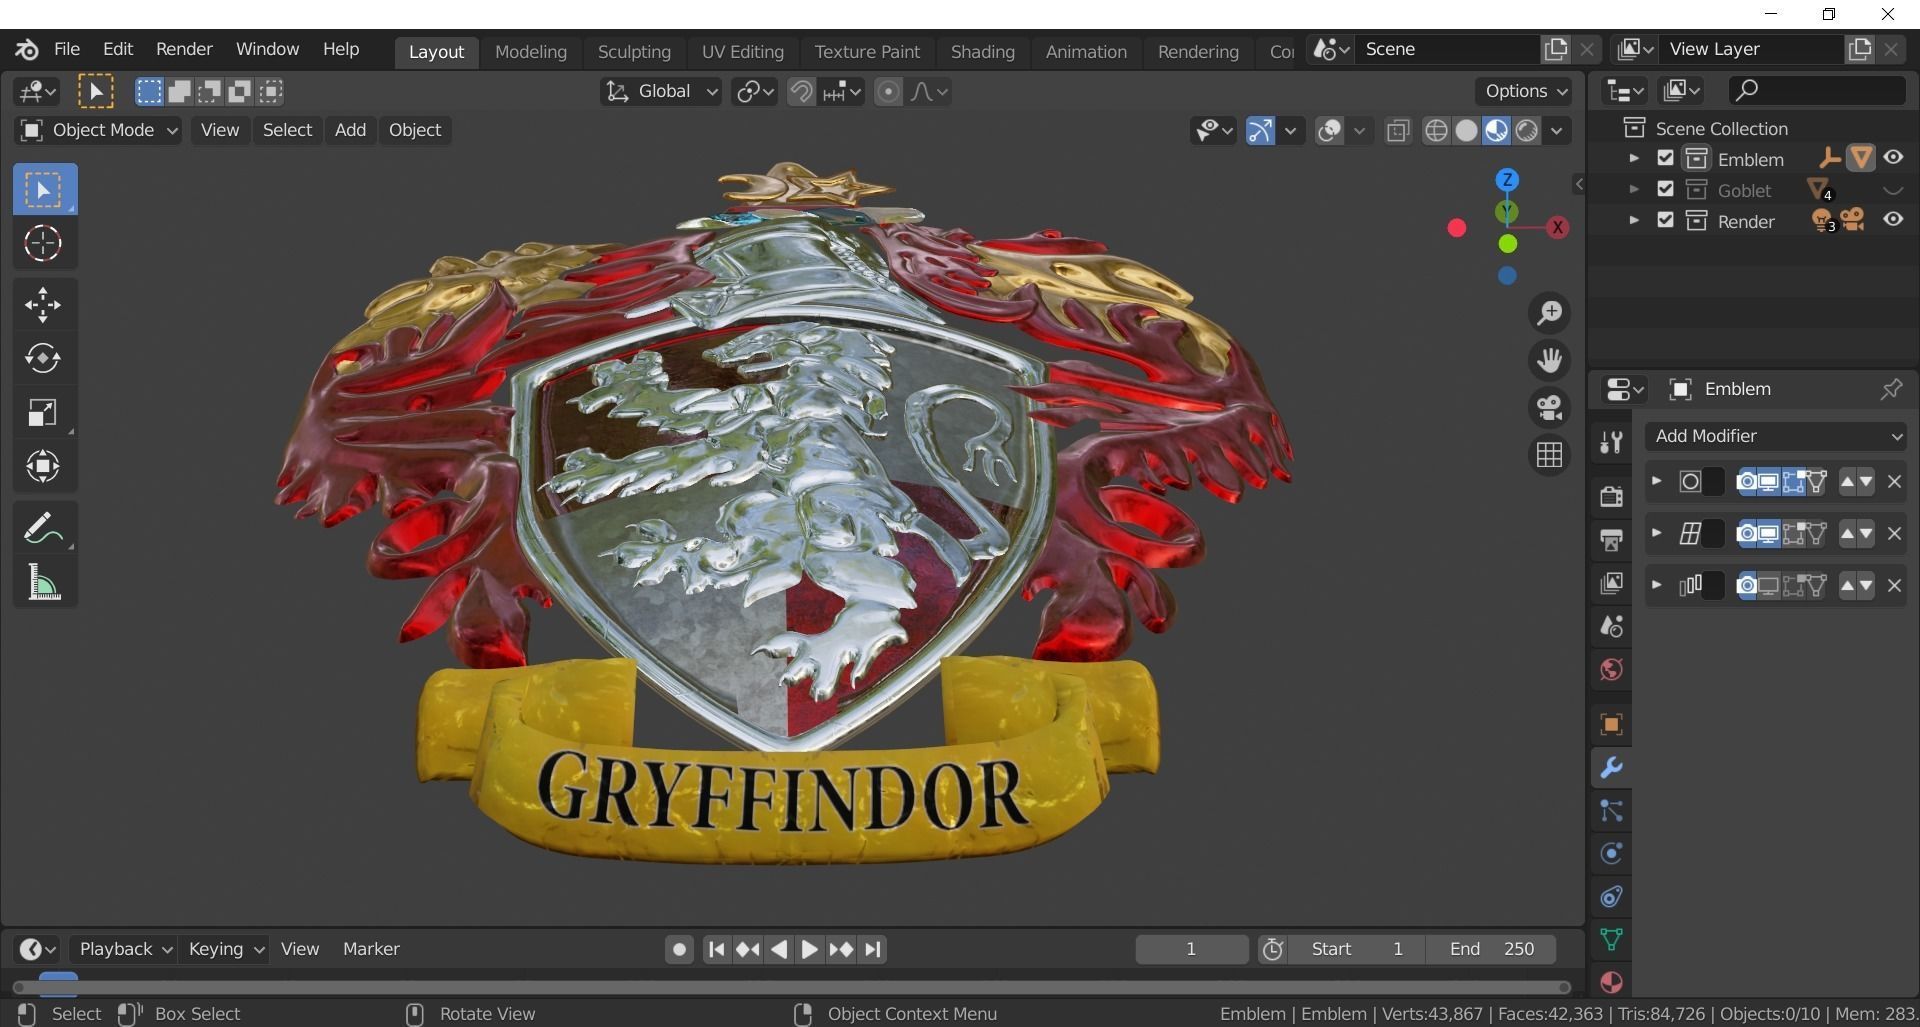Select the Move tool
This screenshot has width=1920, height=1027.
click(x=44, y=305)
